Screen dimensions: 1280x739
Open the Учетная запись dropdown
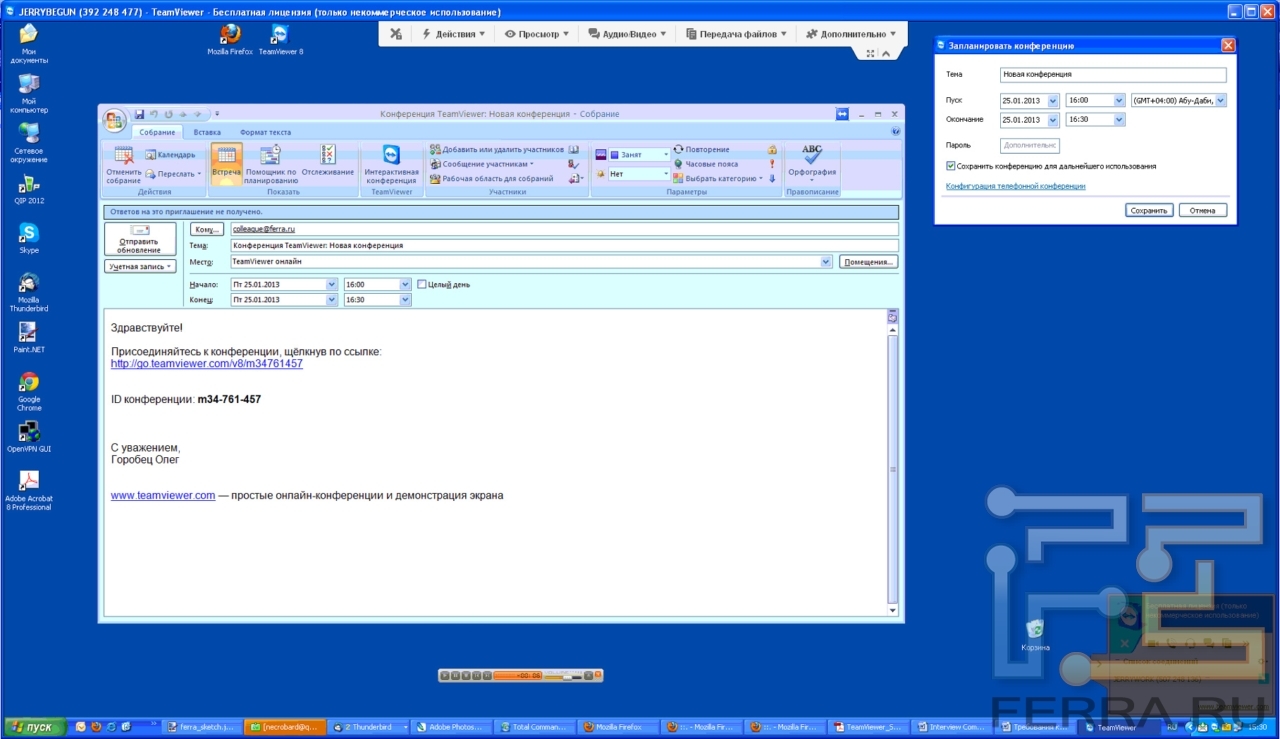pyautogui.click(x=140, y=266)
